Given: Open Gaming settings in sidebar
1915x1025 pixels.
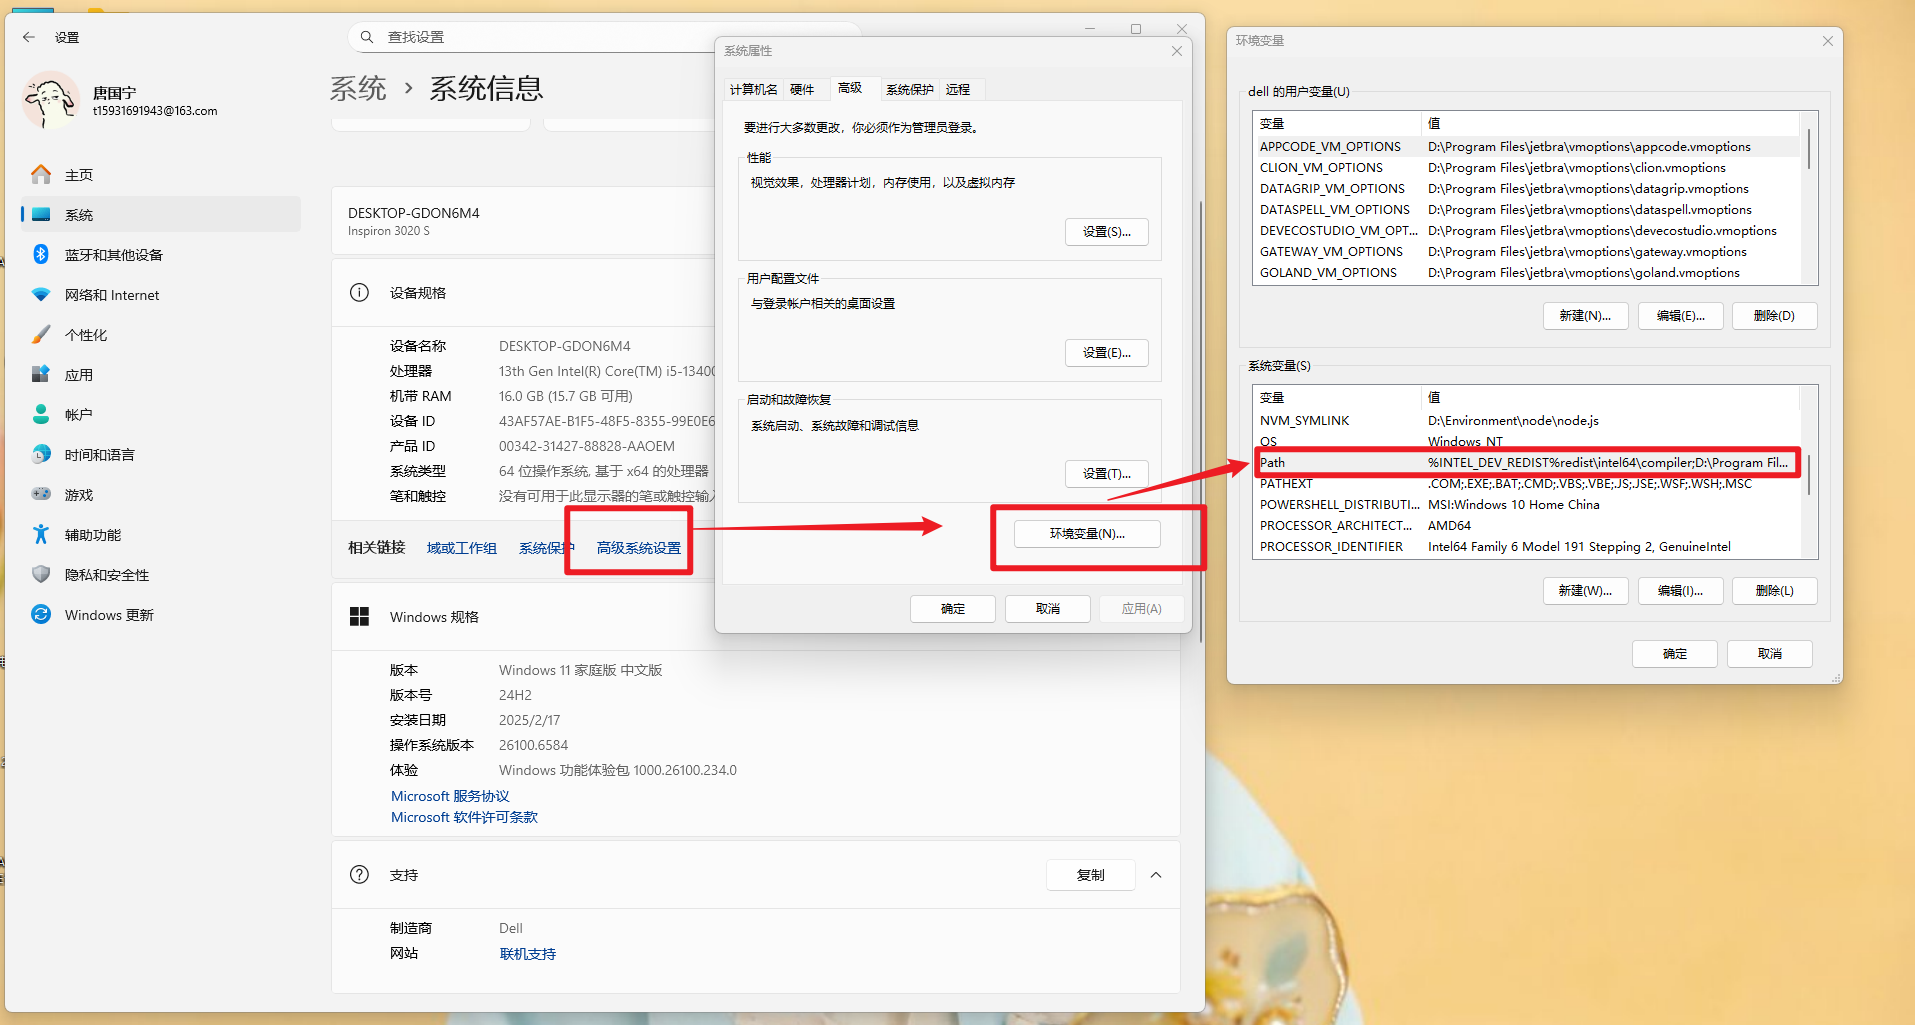Looking at the screenshot, I should tap(160, 495).
